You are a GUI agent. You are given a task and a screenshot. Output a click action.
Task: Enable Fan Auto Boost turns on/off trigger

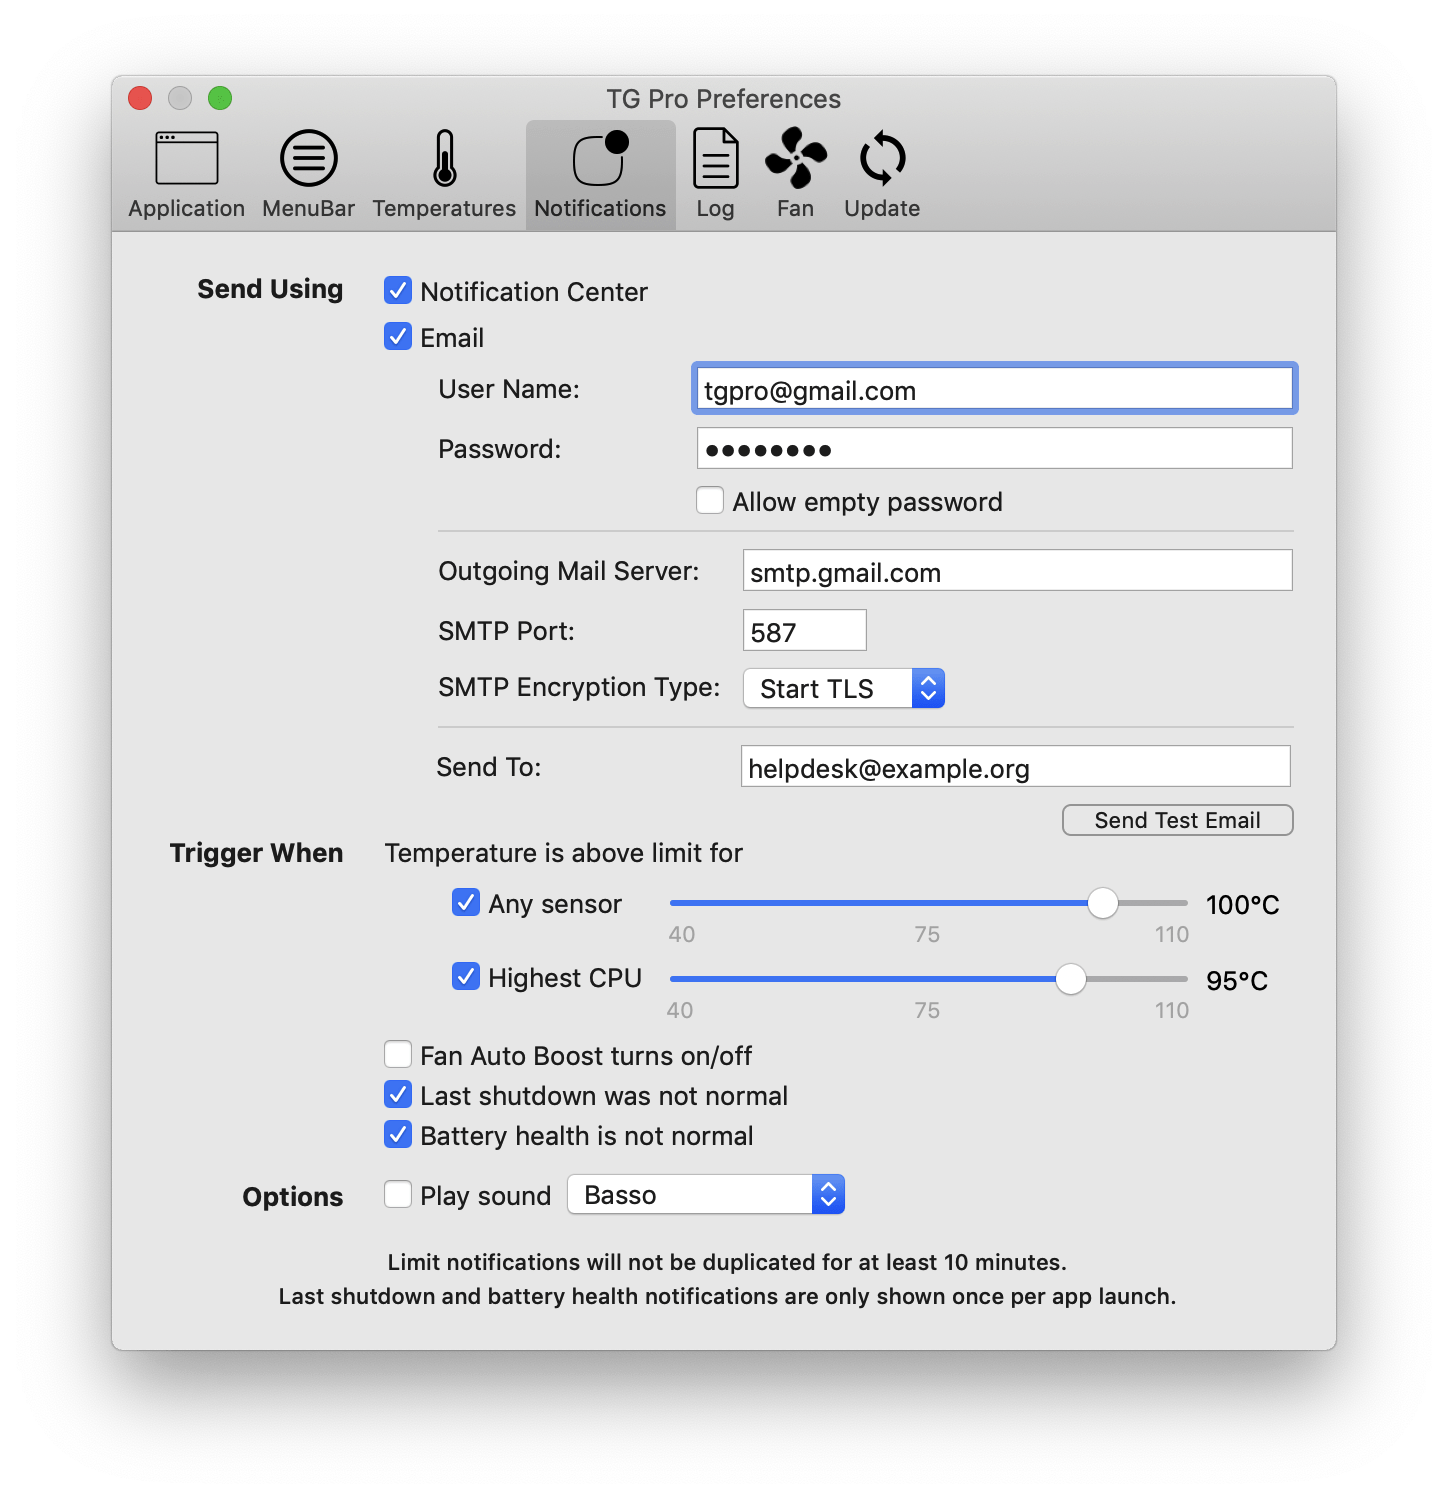[x=398, y=1055]
